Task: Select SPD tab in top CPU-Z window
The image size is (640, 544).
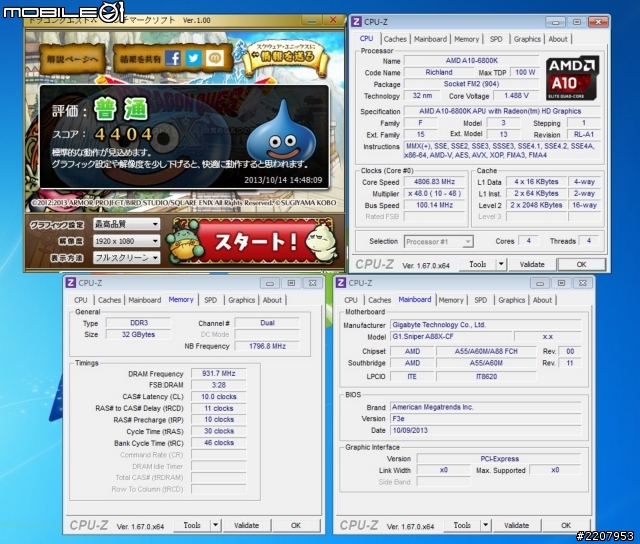Action: (496, 39)
